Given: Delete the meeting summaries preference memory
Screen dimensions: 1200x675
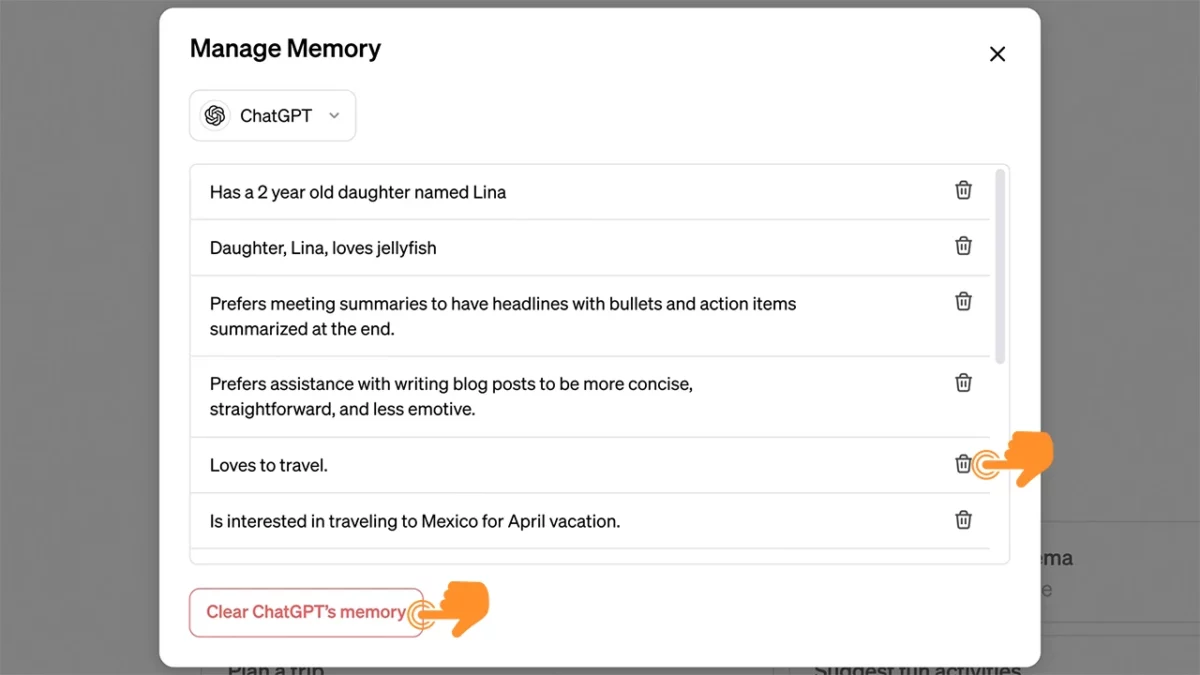Looking at the screenshot, I should click(x=963, y=301).
